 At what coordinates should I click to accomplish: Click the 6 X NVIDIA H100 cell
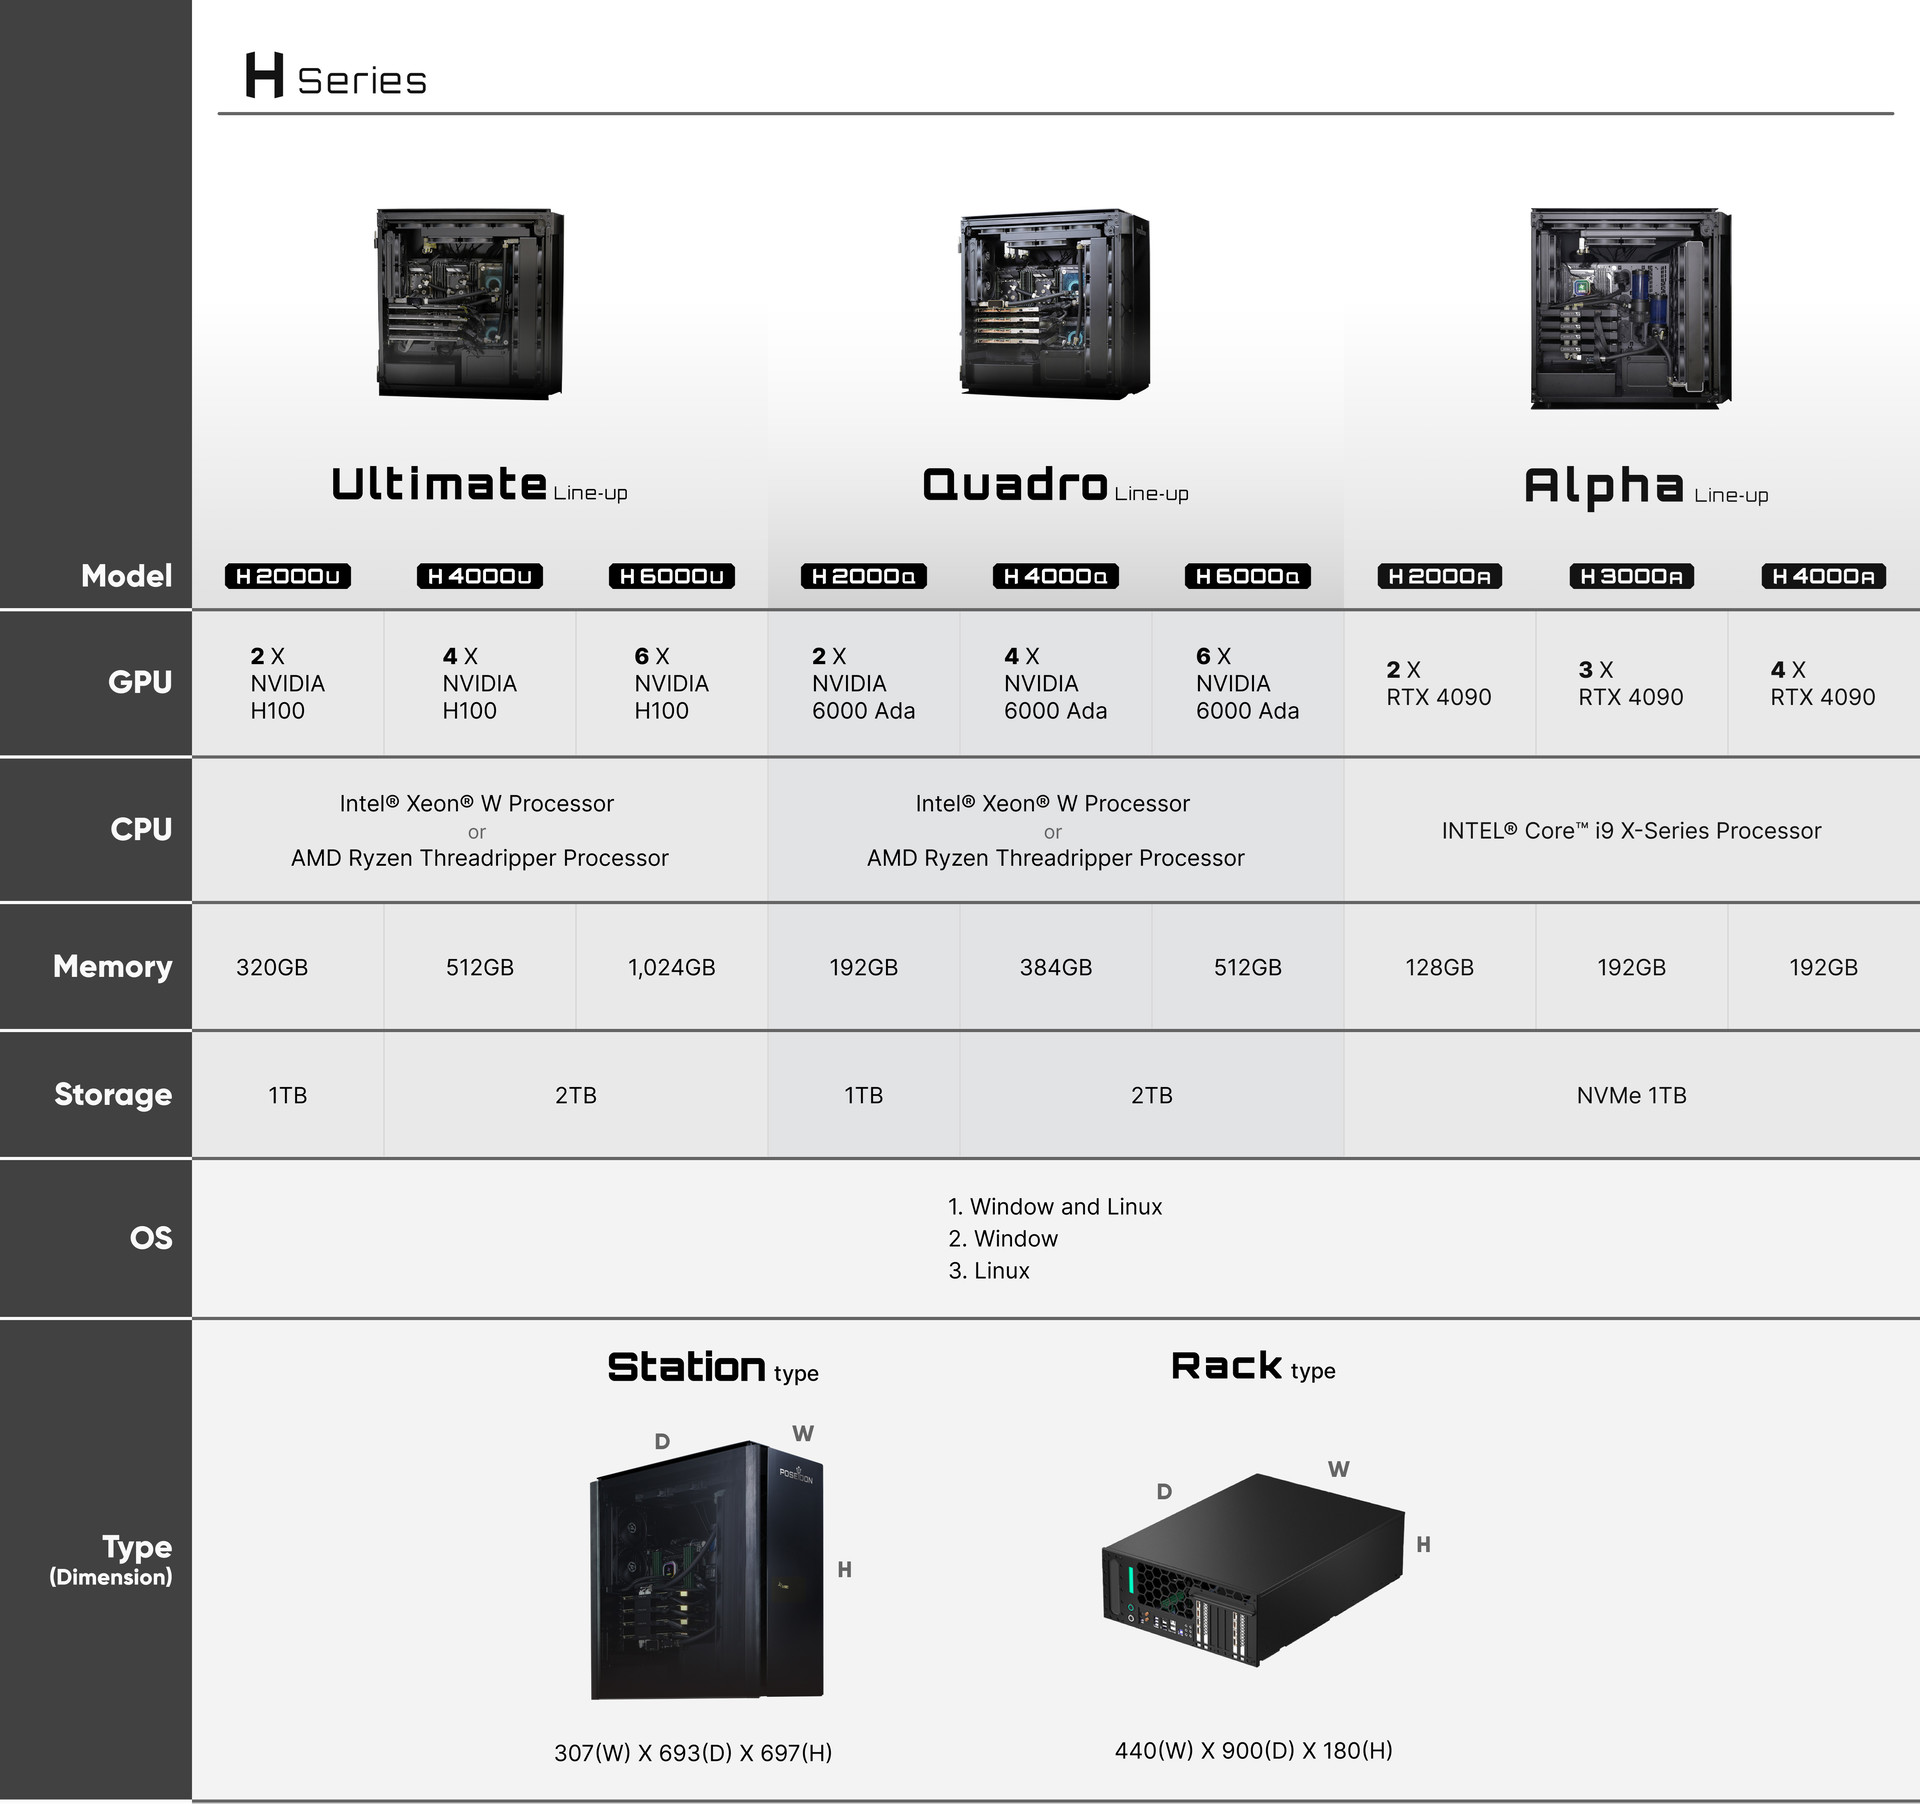[x=672, y=683]
